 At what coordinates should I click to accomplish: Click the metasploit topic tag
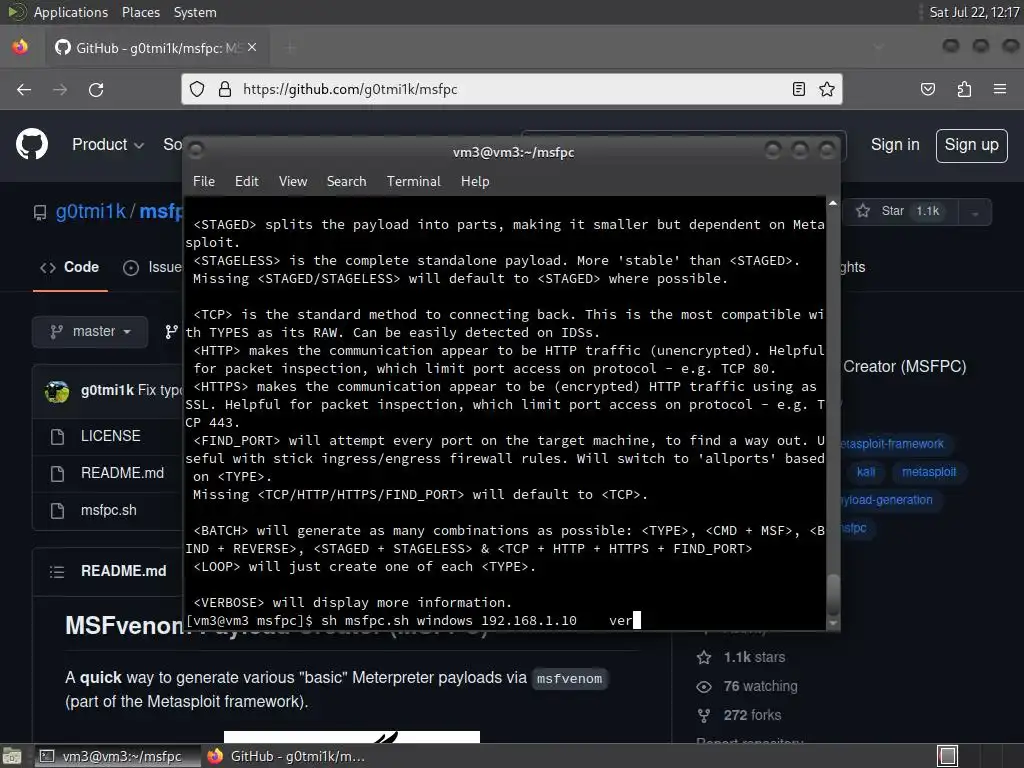tap(929, 472)
